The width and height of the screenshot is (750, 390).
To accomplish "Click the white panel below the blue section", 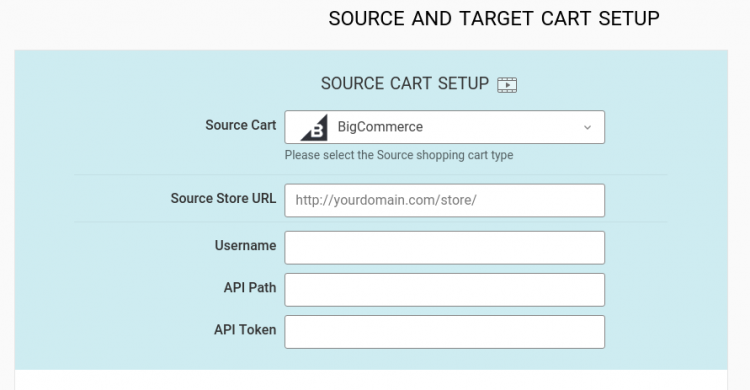I will (371, 380).
